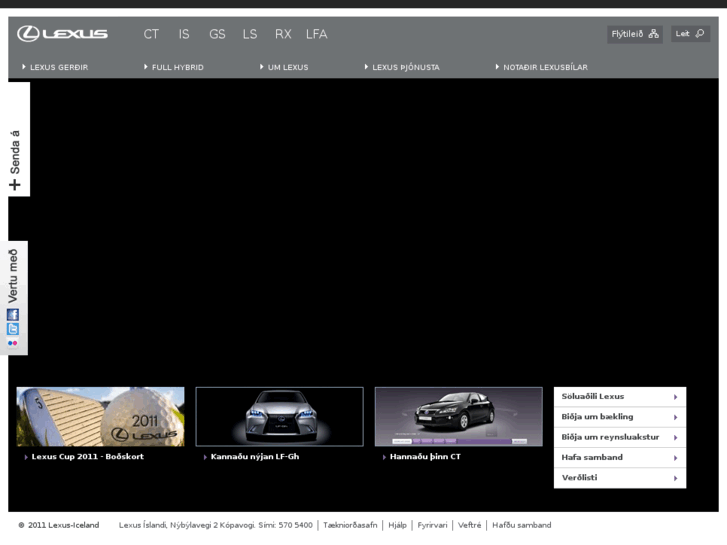The width and height of the screenshot is (727, 545).
Task: Follow Kannaðu nýjan LF-Gh link
Action: click(255, 456)
